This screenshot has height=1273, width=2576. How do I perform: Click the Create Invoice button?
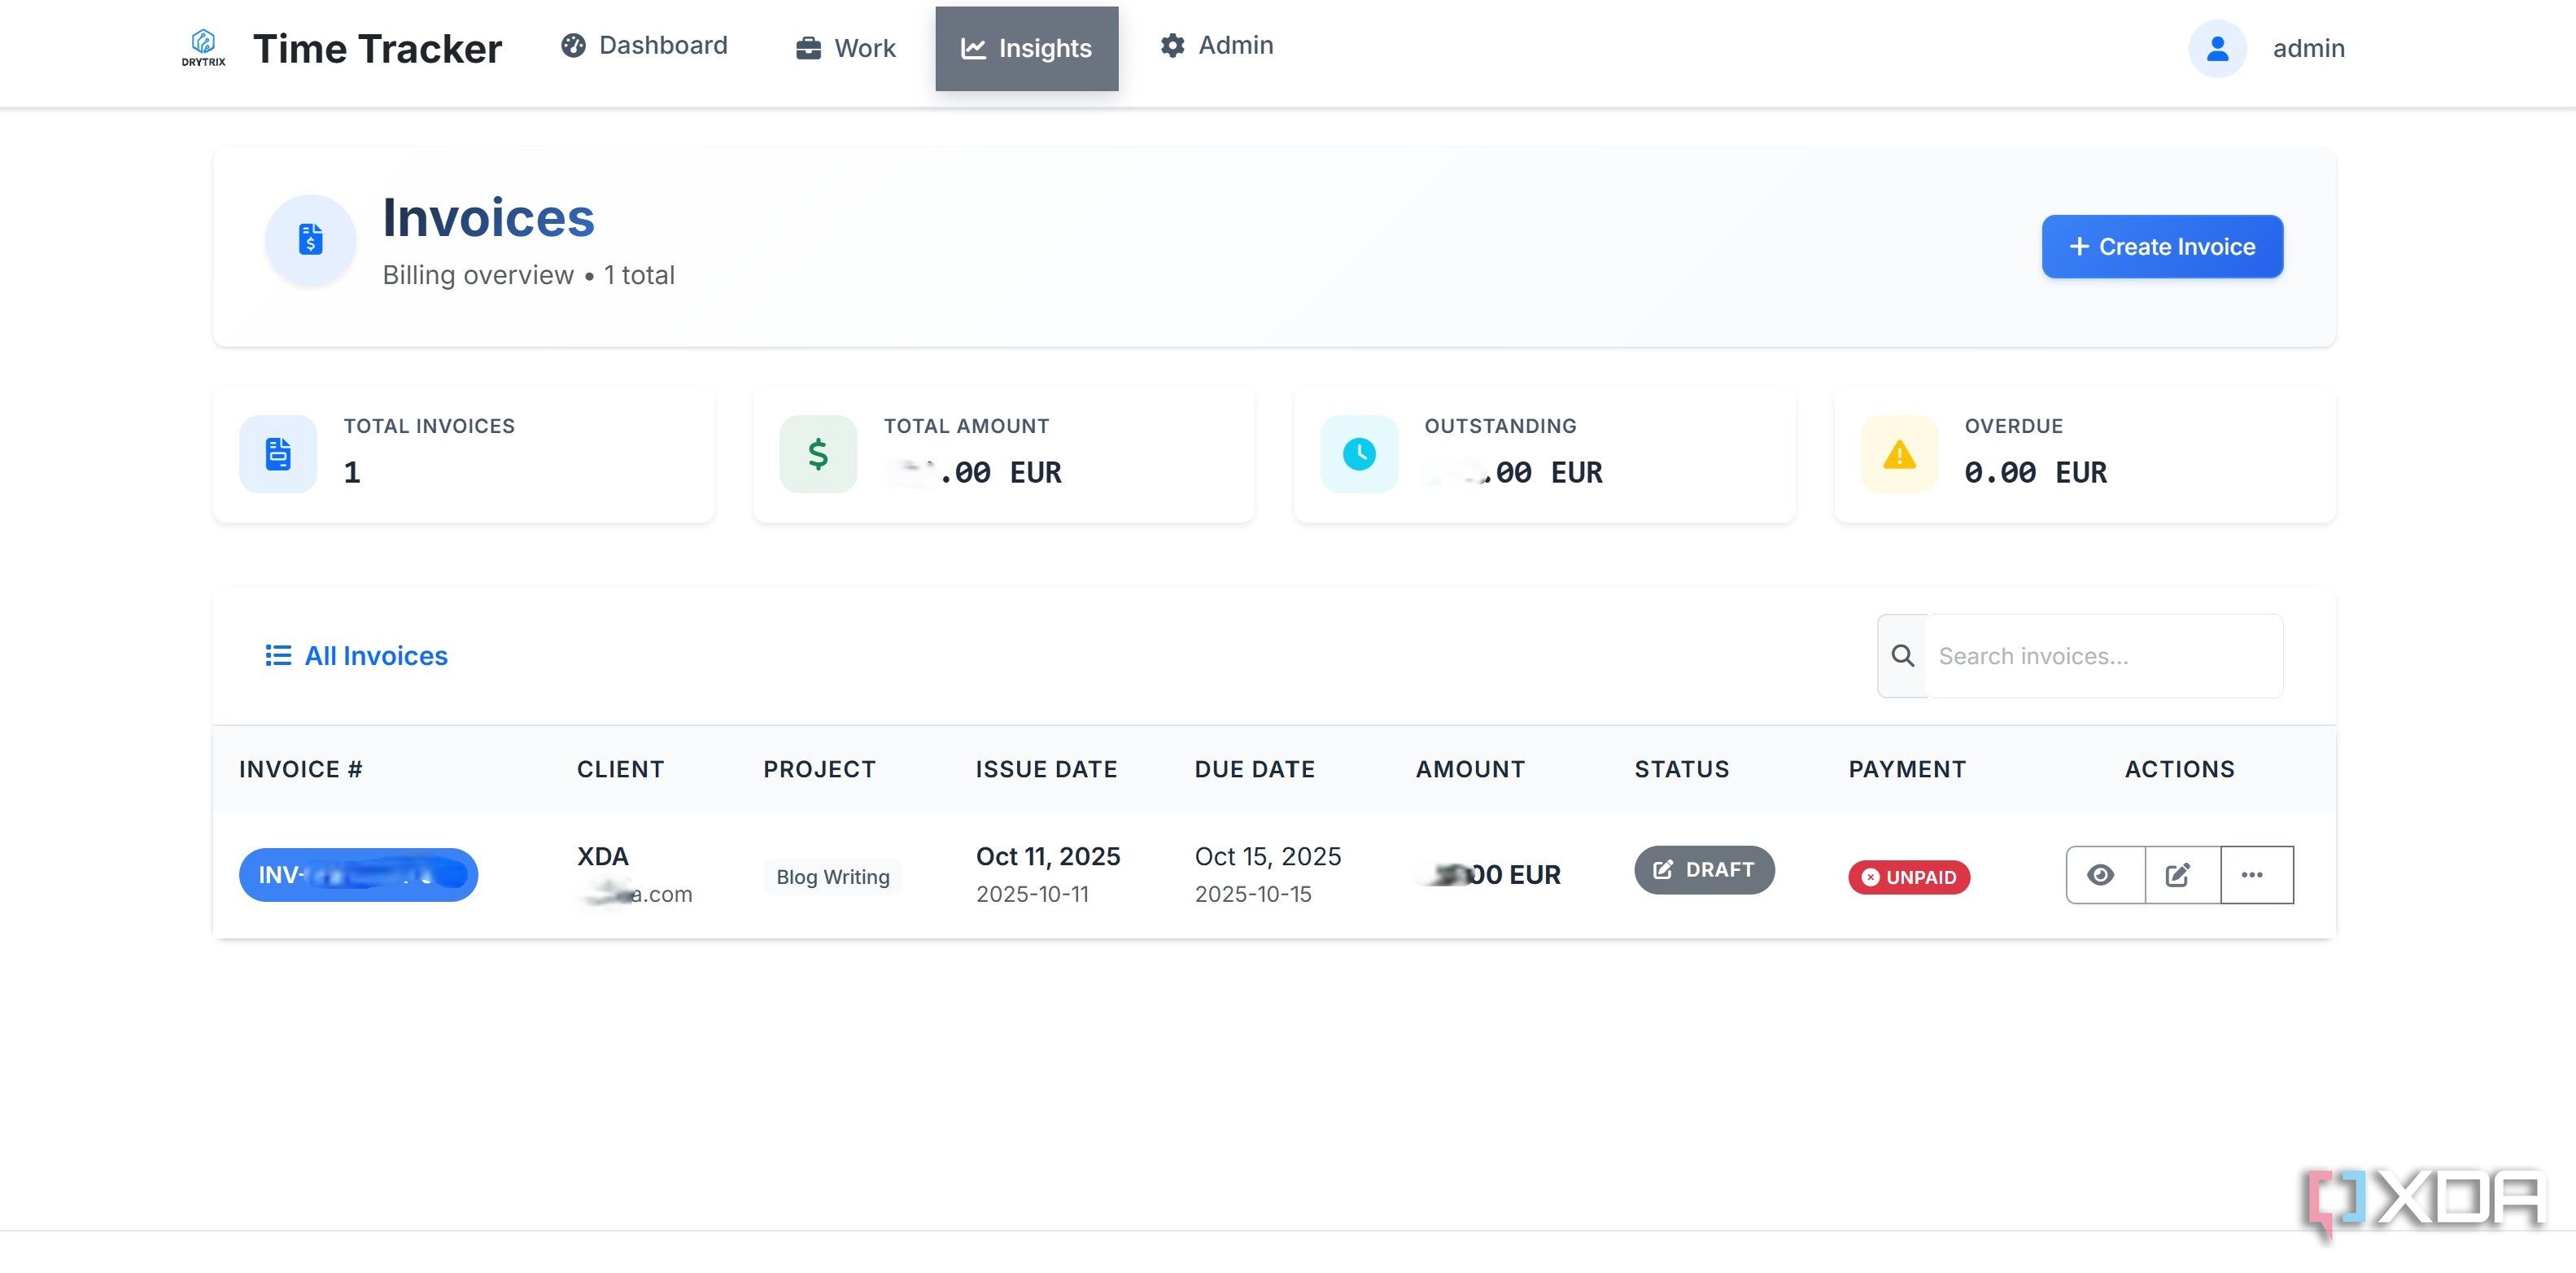pyautogui.click(x=2162, y=246)
